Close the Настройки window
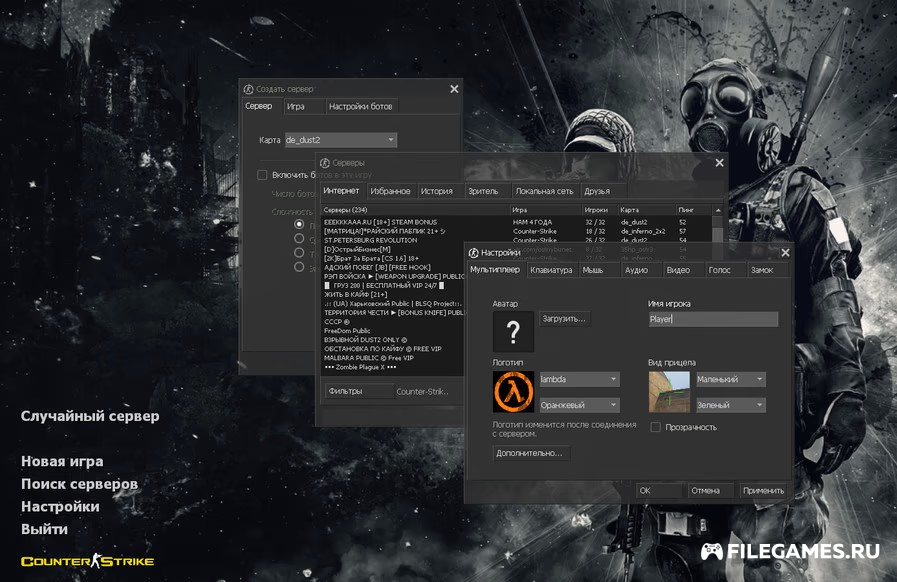The height and width of the screenshot is (582, 897). coord(785,252)
